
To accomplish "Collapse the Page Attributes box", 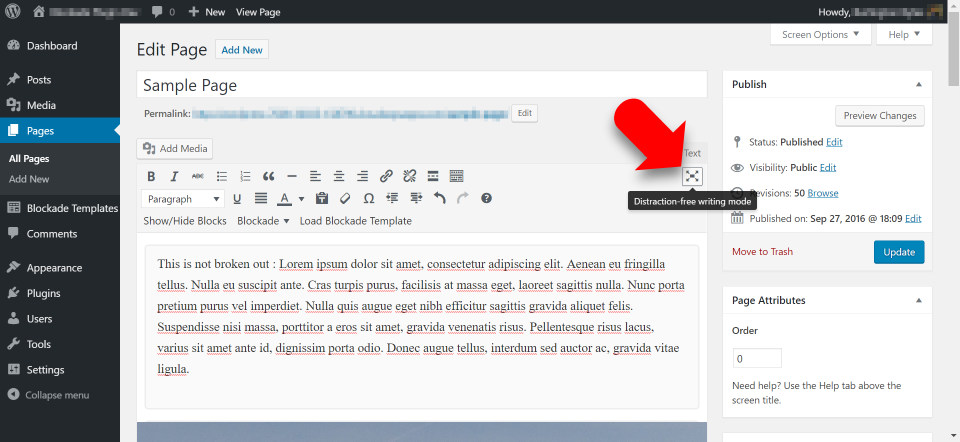I will pos(919,301).
